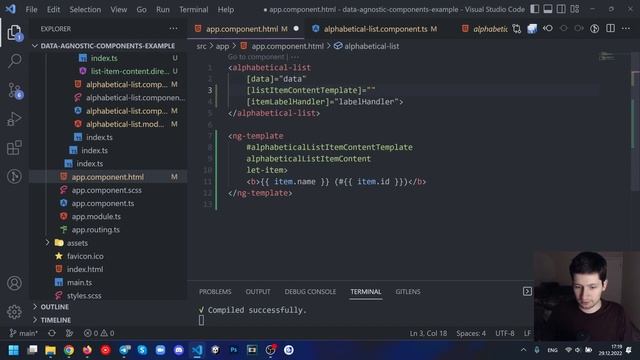This screenshot has height=360, width=640.
Task: Open app.component.scss in explorer
Action: 107,190
